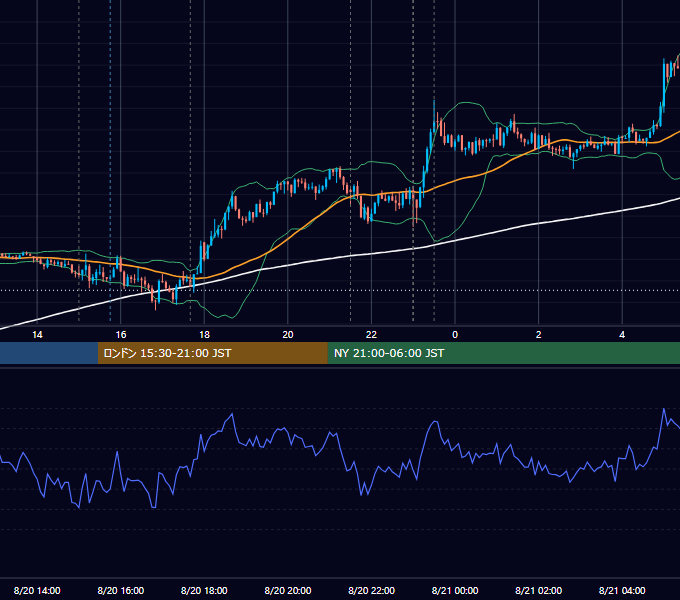Viewport: 680px width, 600px height.
Task: Click hour label 20 on the price chart axis
Action: tap(288, 334)
